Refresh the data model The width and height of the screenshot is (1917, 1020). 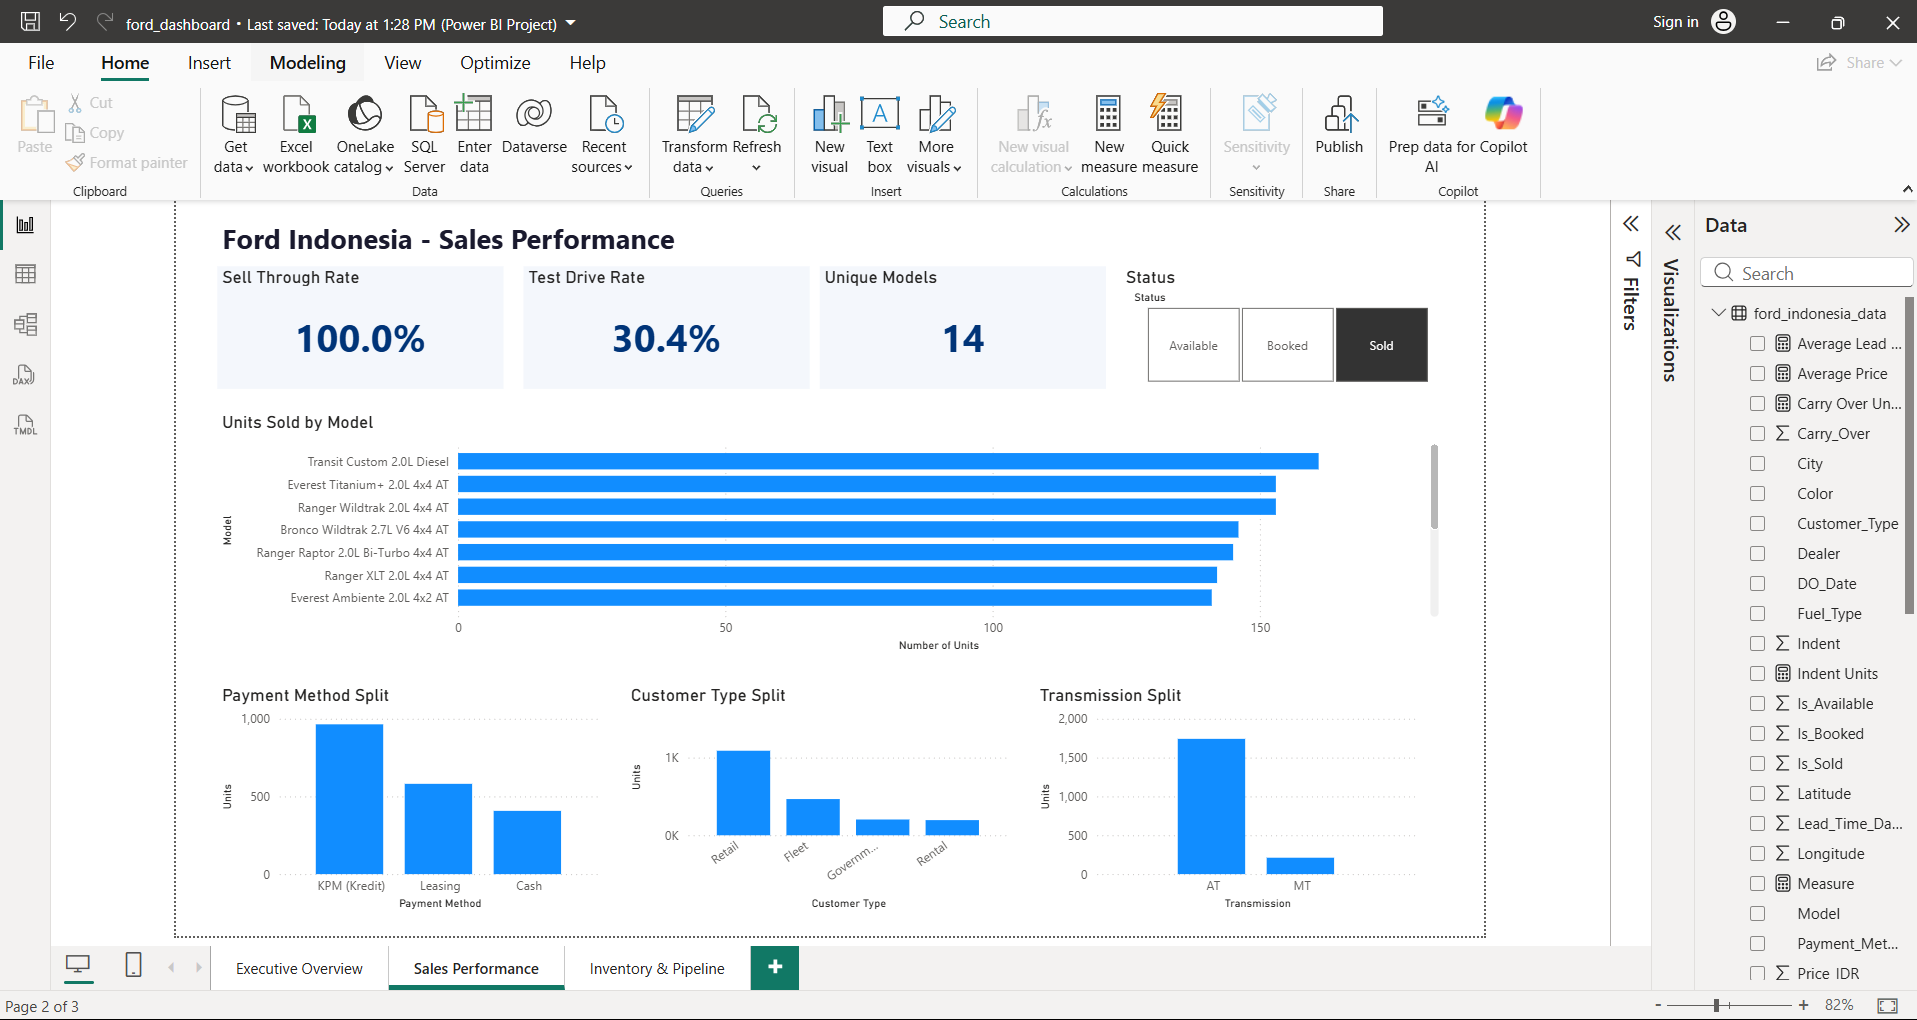757,135
